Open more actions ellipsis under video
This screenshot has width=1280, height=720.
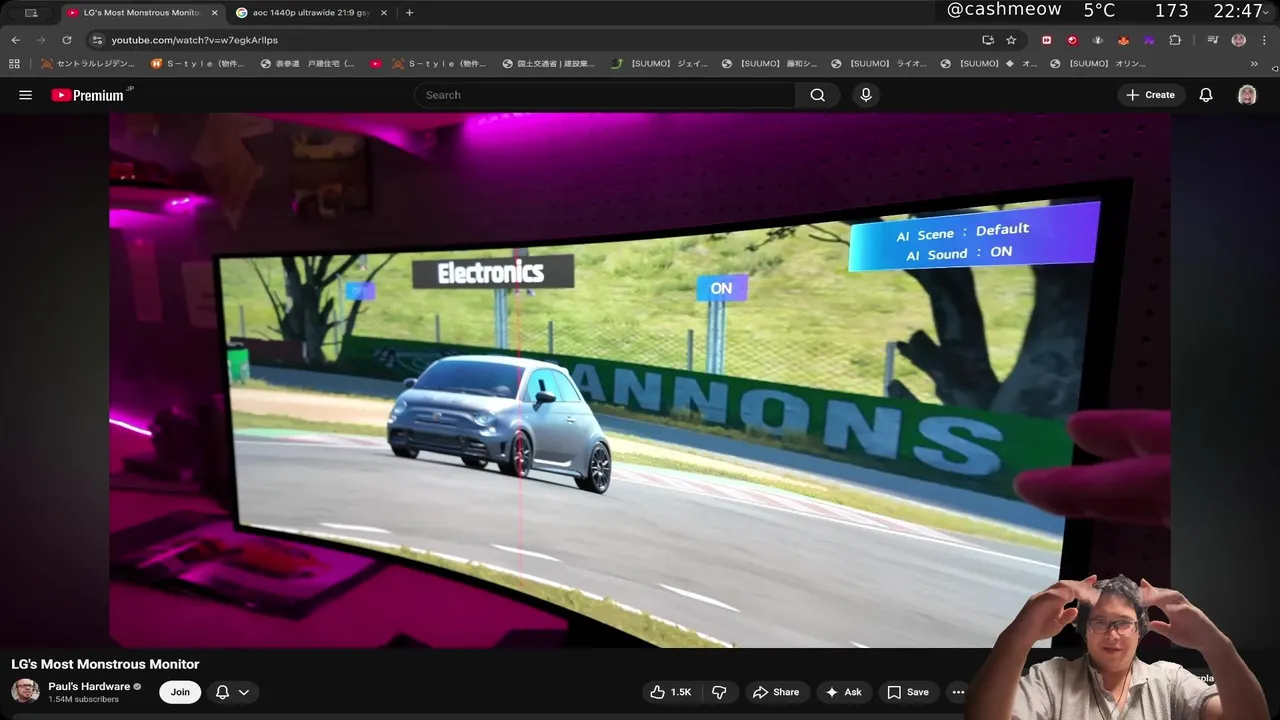tap(958, 692)
